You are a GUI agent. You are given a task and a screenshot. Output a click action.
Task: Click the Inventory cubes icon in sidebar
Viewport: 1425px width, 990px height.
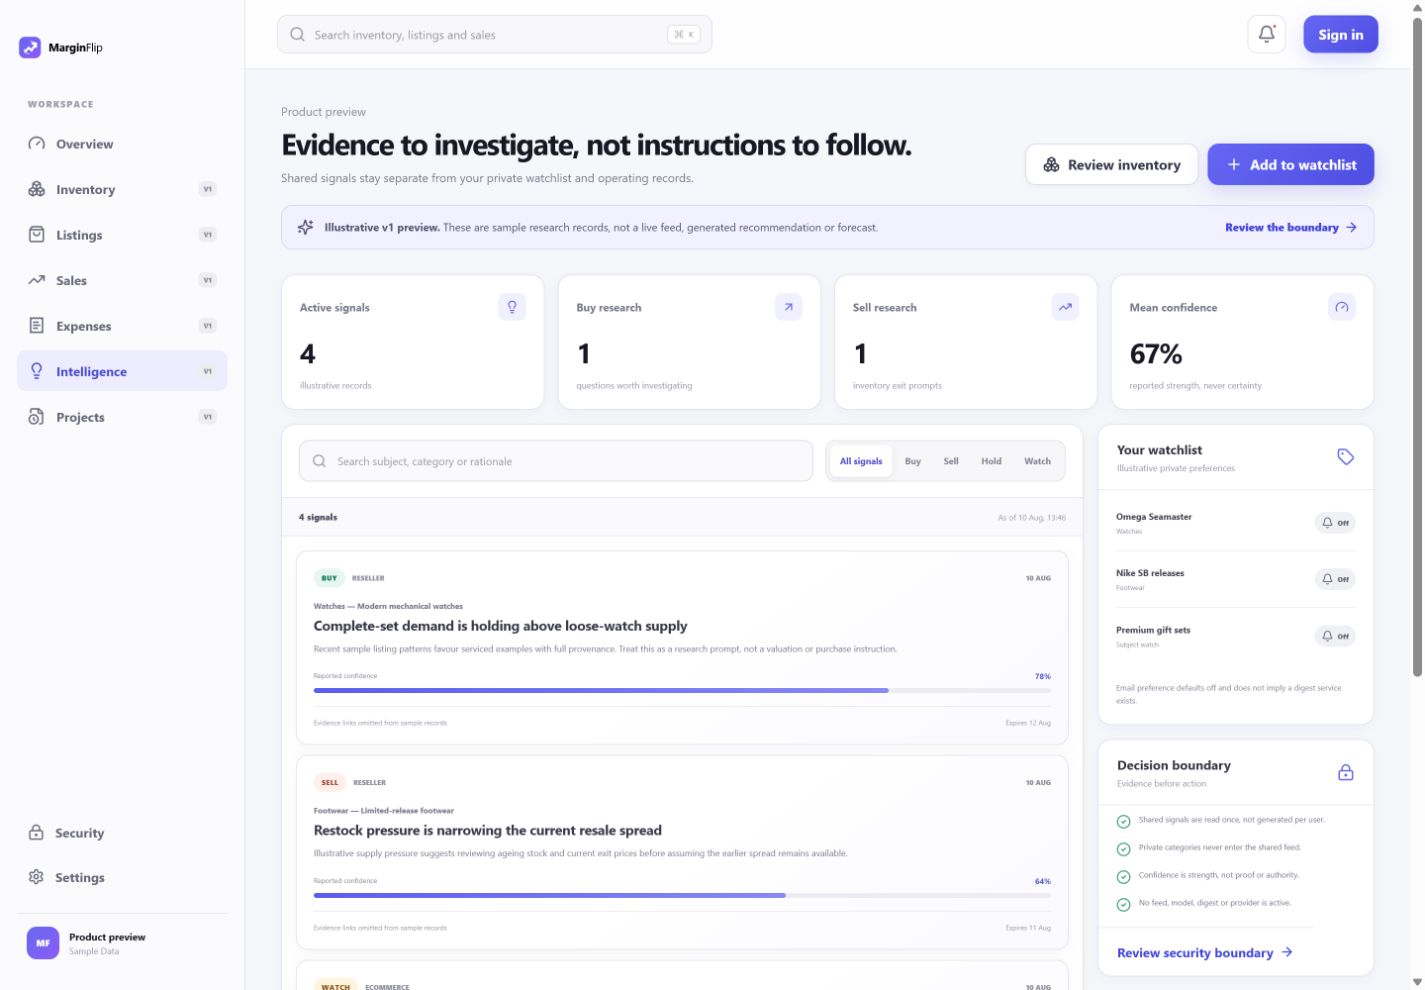pyautogui.click(x=37, y=189)
